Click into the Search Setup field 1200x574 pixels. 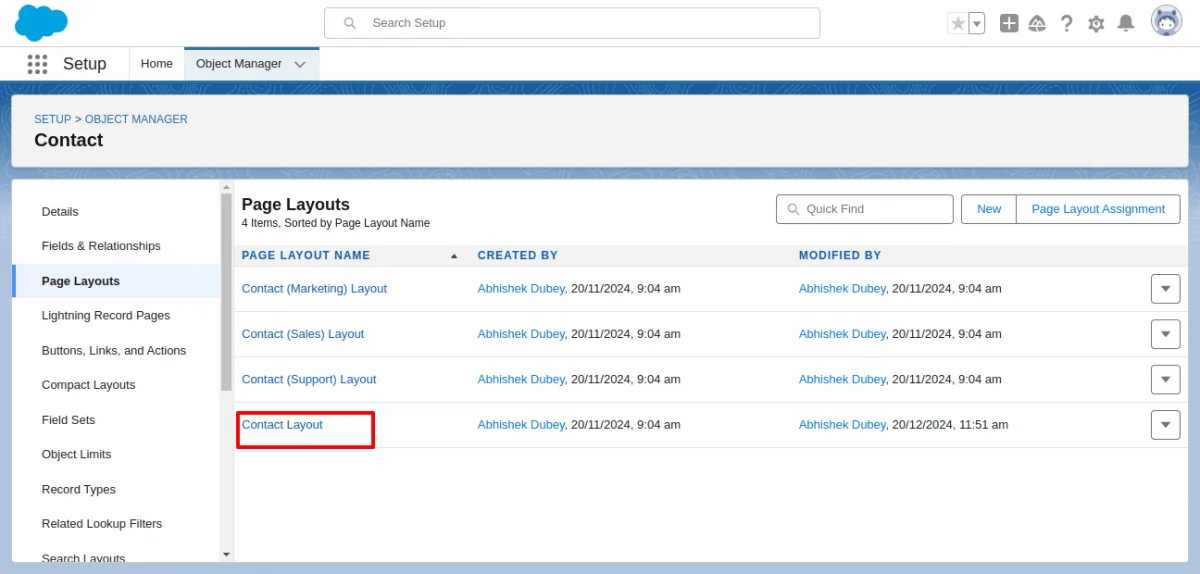click(572, 23)
